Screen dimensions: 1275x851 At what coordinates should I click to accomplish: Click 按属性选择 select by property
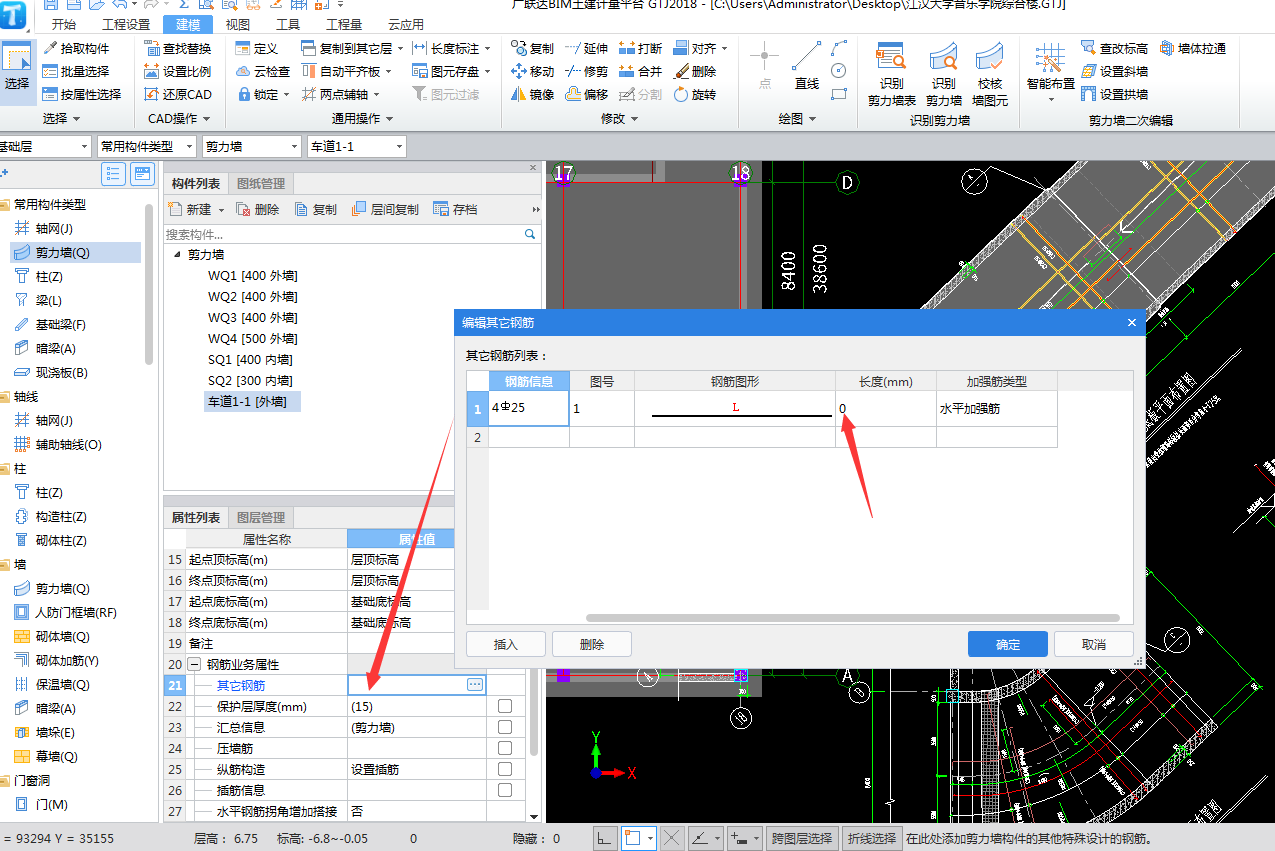tap(82, 94)
